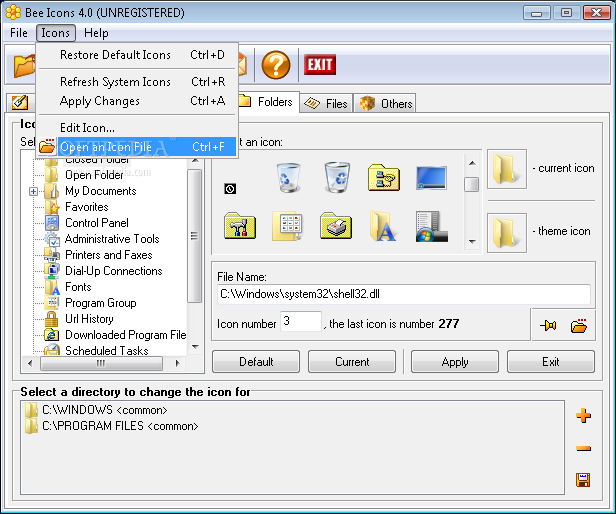Click the red EXIT toolbar icon
This screenshot has height=514, width=616.
point(320,64)
